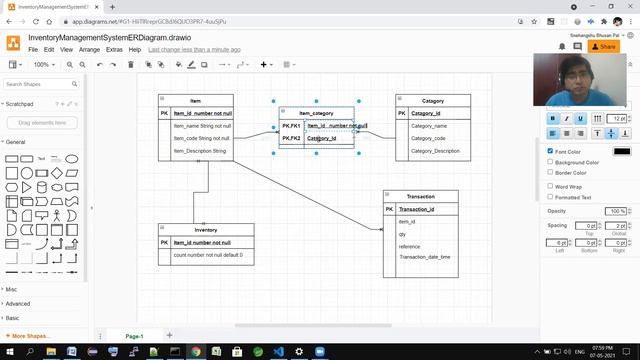Open the zoom level 100% dropdown
640x360 pixels.
pos(44,64)
